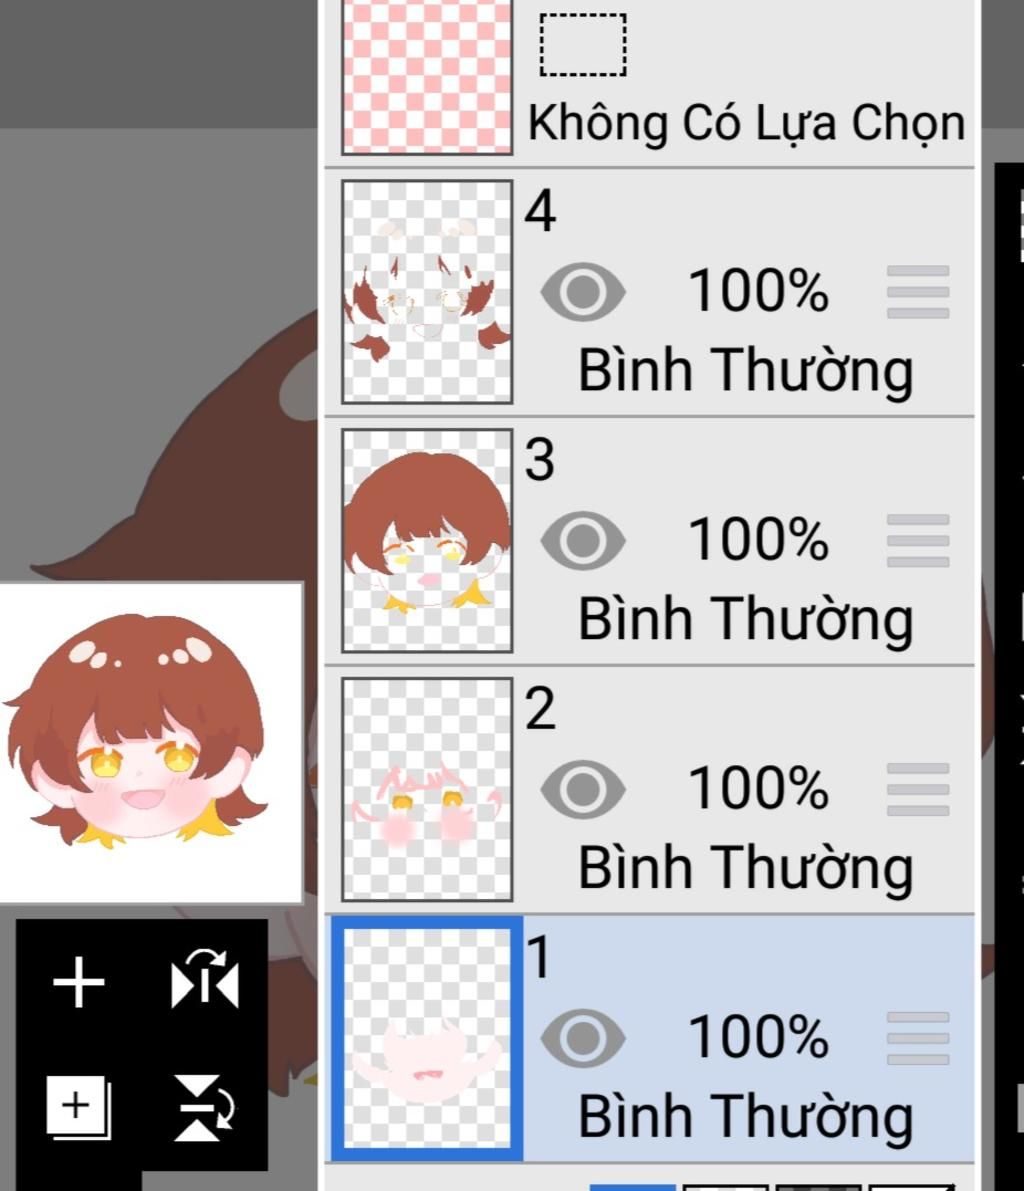Select the layer 3 hair thumbnail
Screen dimensions: 1024x1191
[427, 541]
